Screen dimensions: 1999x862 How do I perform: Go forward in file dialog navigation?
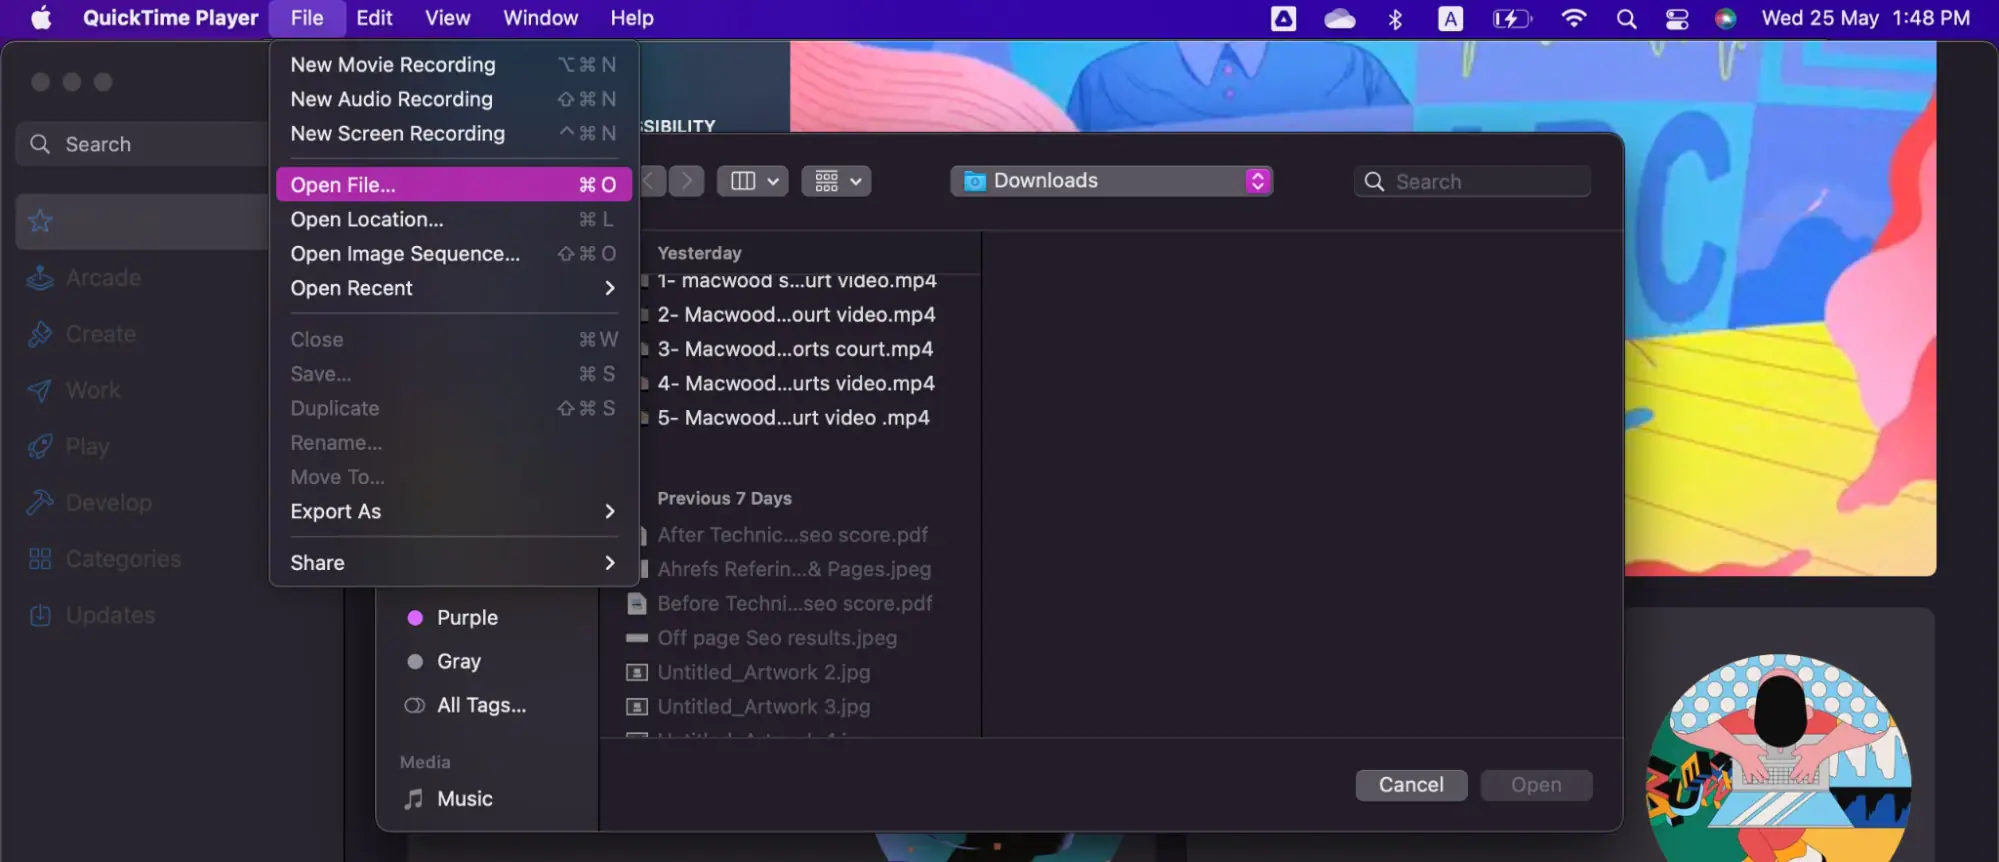point(686,181)
